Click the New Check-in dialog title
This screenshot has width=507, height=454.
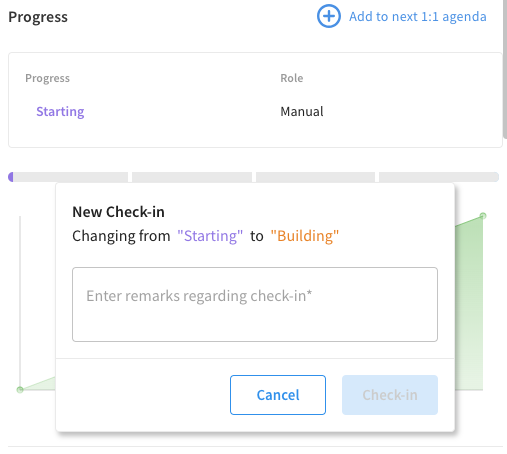pos(118,212)
